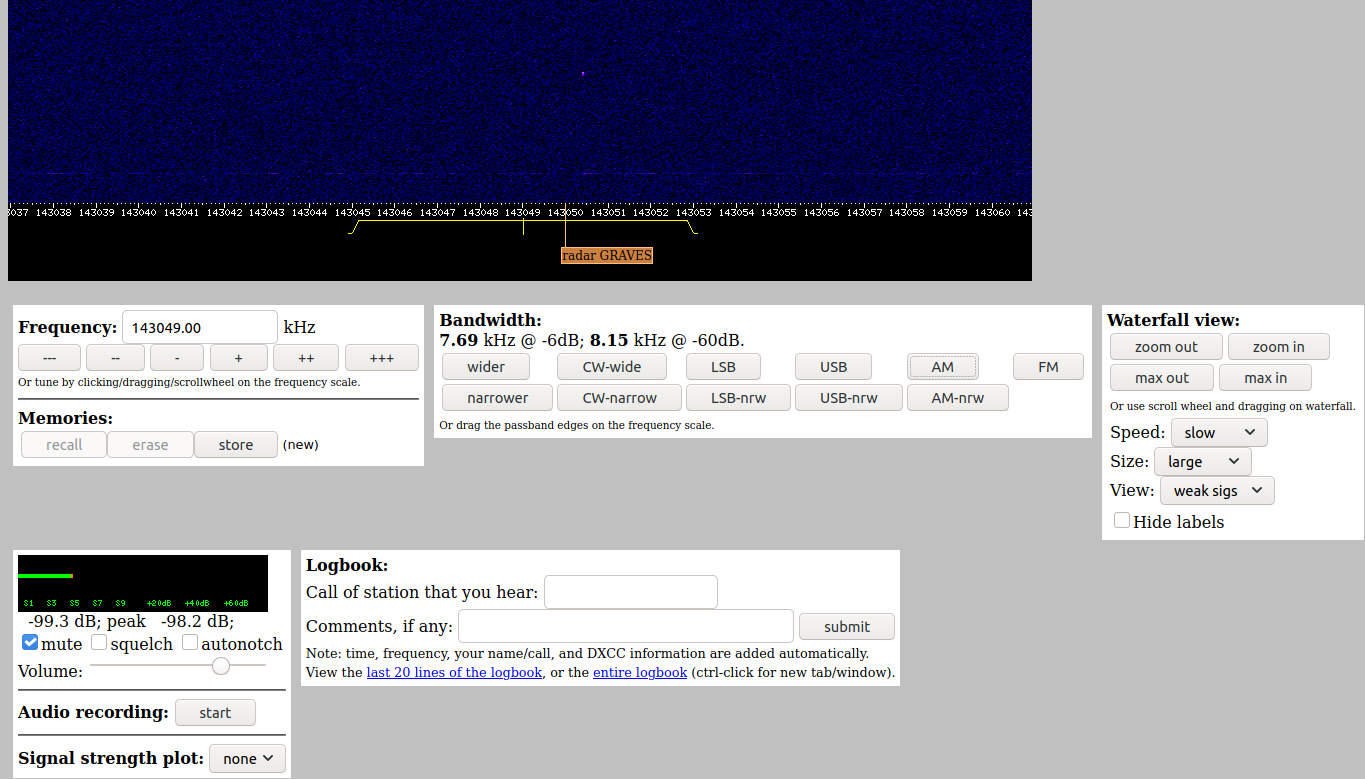This screenshot has height=779, width=1365.
Task: Turn on autonotch filter
Action: pos(190,643)
